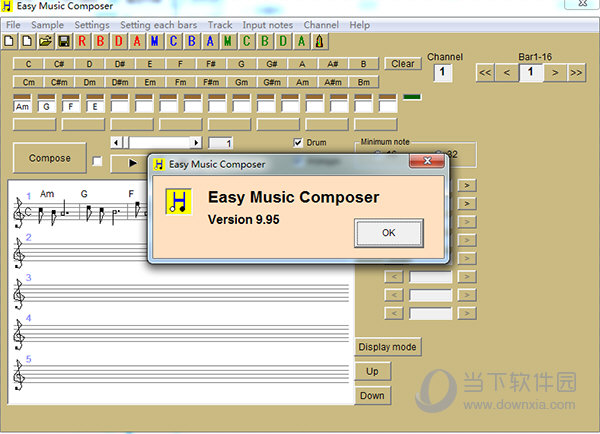Select the chord slot containing E
Image resolution: width=600 pixels, height=434 pixels.
[95, 107]
